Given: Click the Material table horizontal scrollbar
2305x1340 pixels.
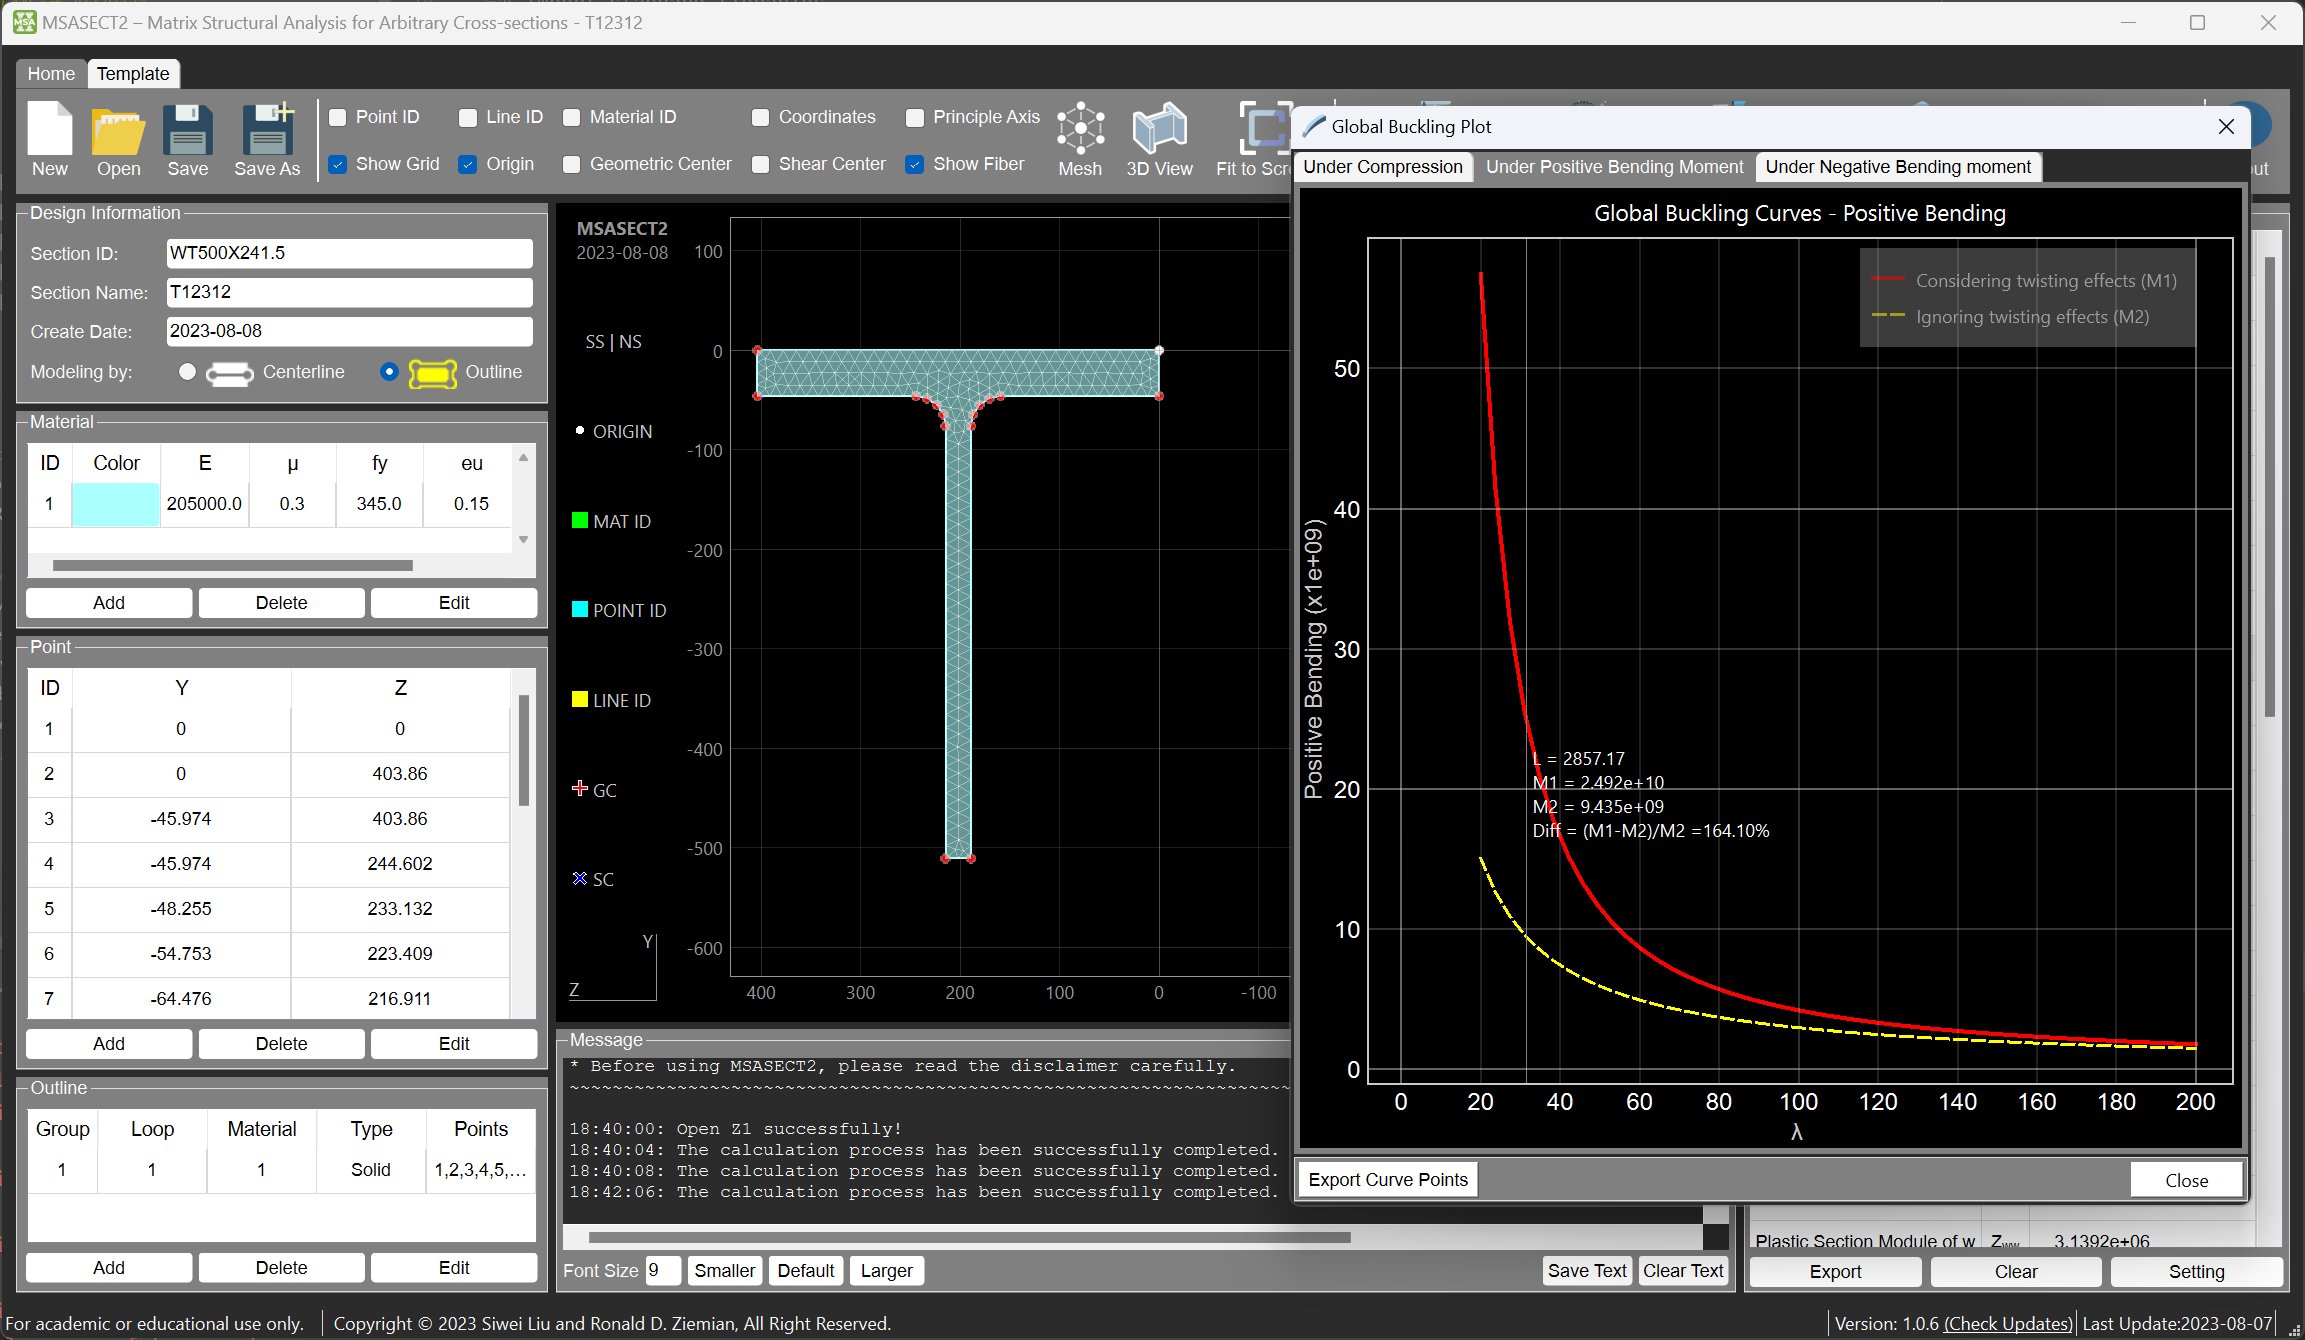Looking at the screenshot, I should (x=232, y=565).
